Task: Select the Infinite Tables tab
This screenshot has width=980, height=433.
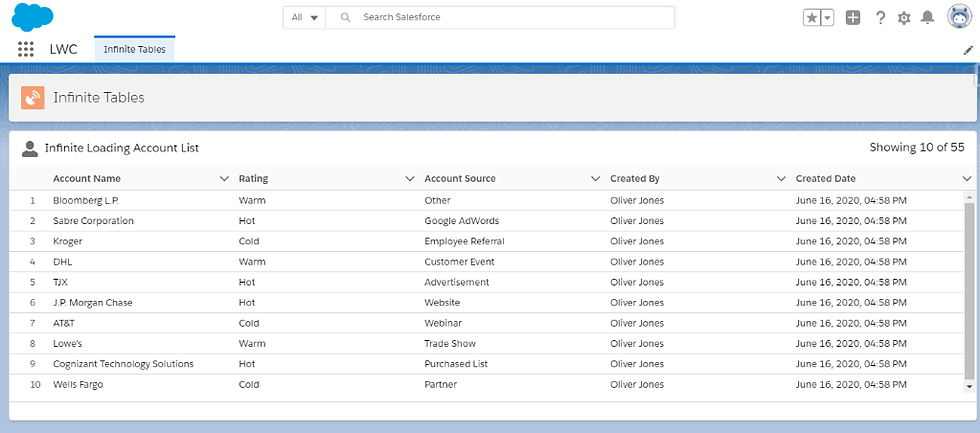Action: [x=134, y=49]
